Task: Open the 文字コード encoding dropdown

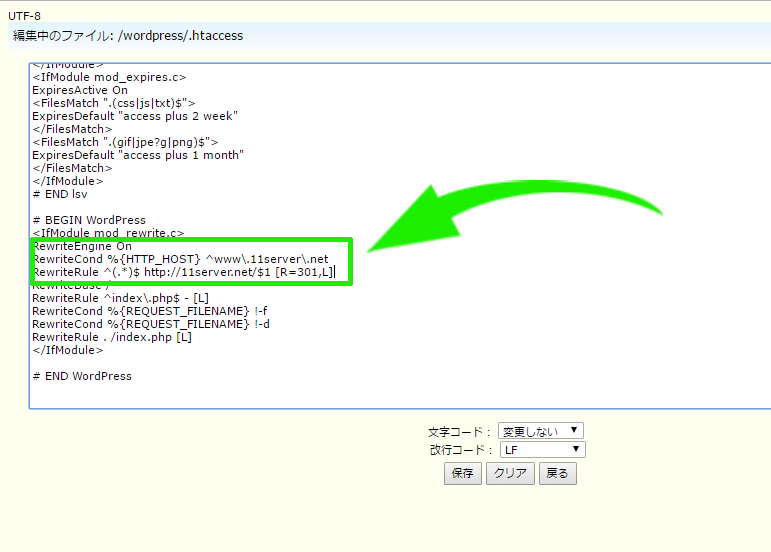Action: [x=540, y=431]
